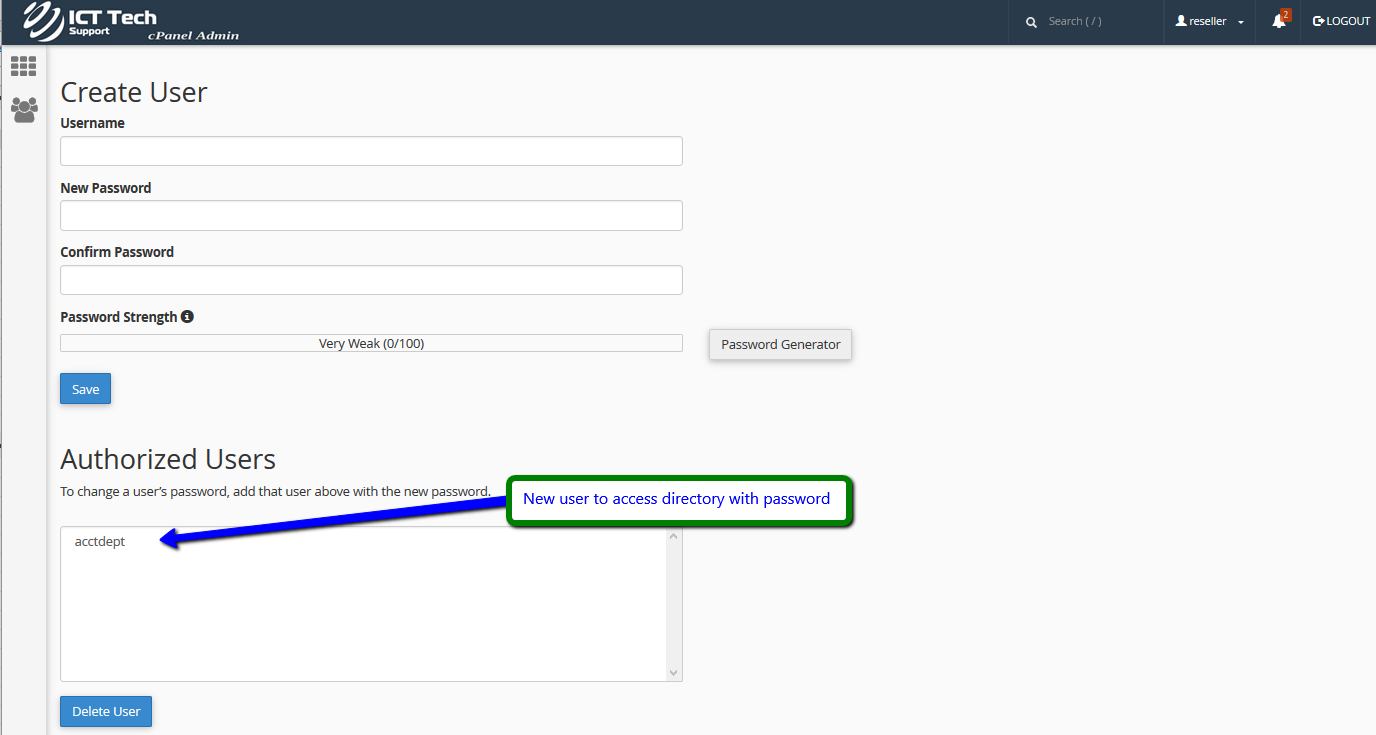The image size is (1376, 735).
Task: Click the Delete User button
Action: click(x=106, y=711)
